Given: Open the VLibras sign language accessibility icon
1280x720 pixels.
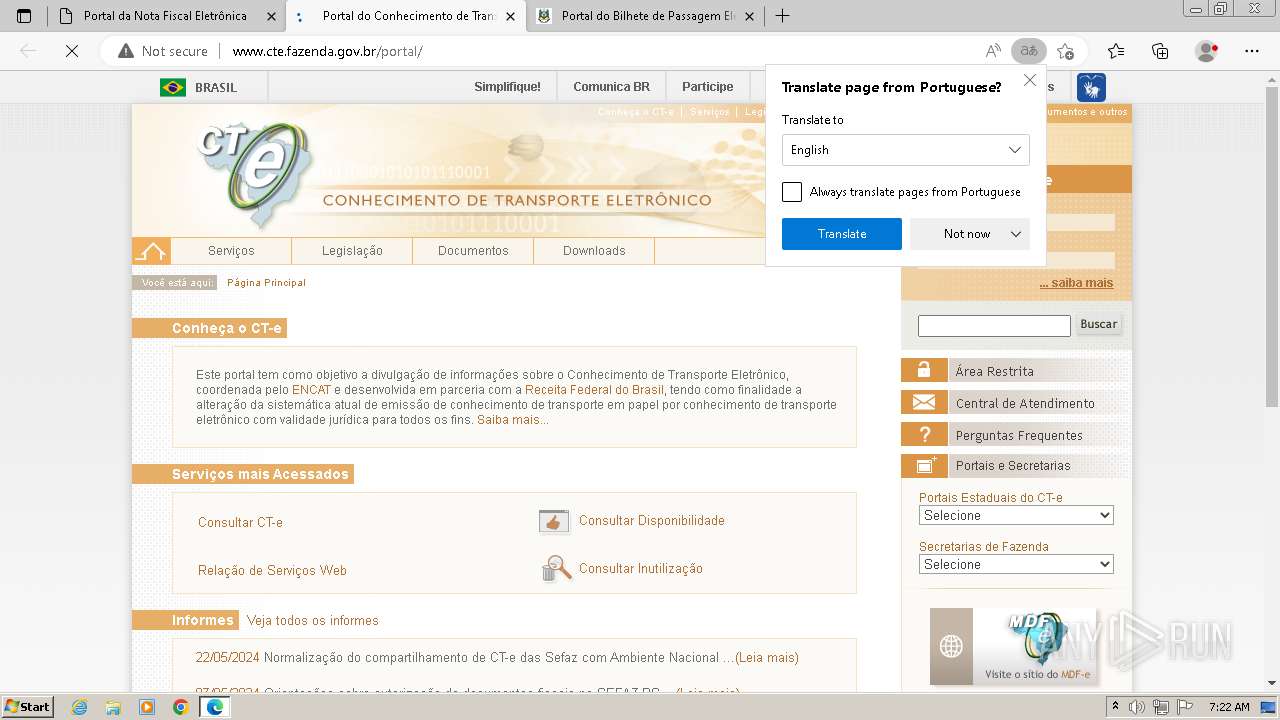Looking at the screenshot, I should pos(1091,88).
